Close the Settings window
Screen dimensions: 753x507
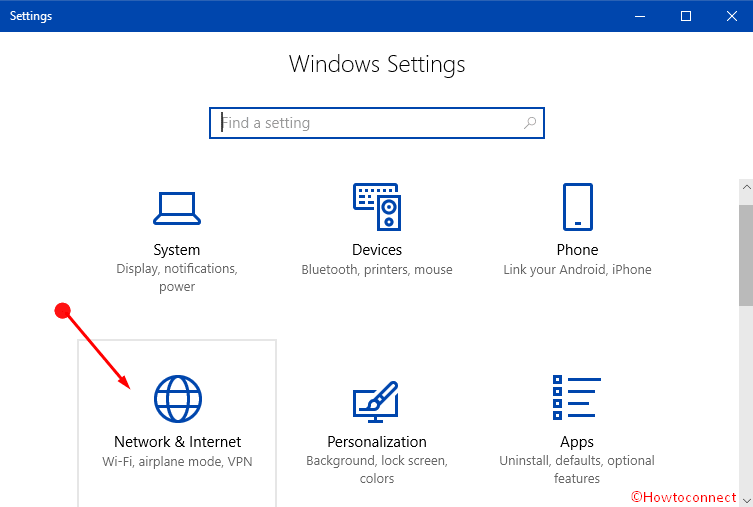point(731,16)
